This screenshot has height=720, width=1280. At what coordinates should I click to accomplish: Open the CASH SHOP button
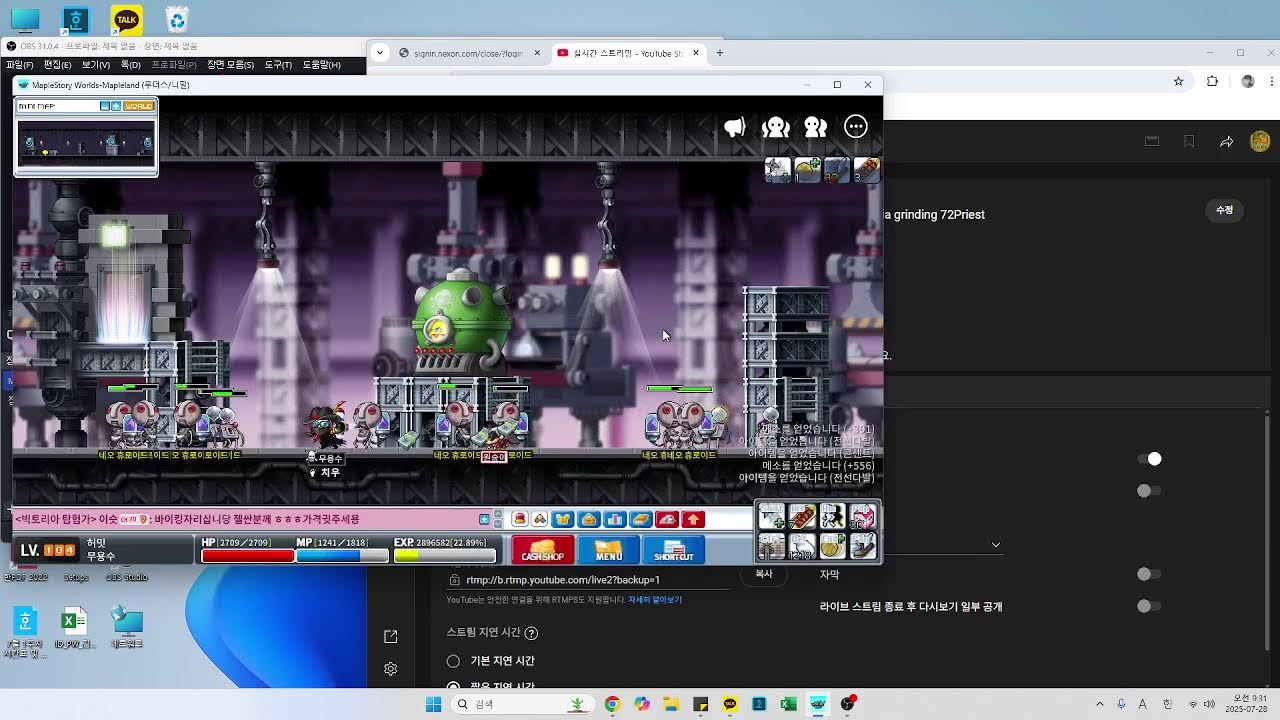point(543,549)
